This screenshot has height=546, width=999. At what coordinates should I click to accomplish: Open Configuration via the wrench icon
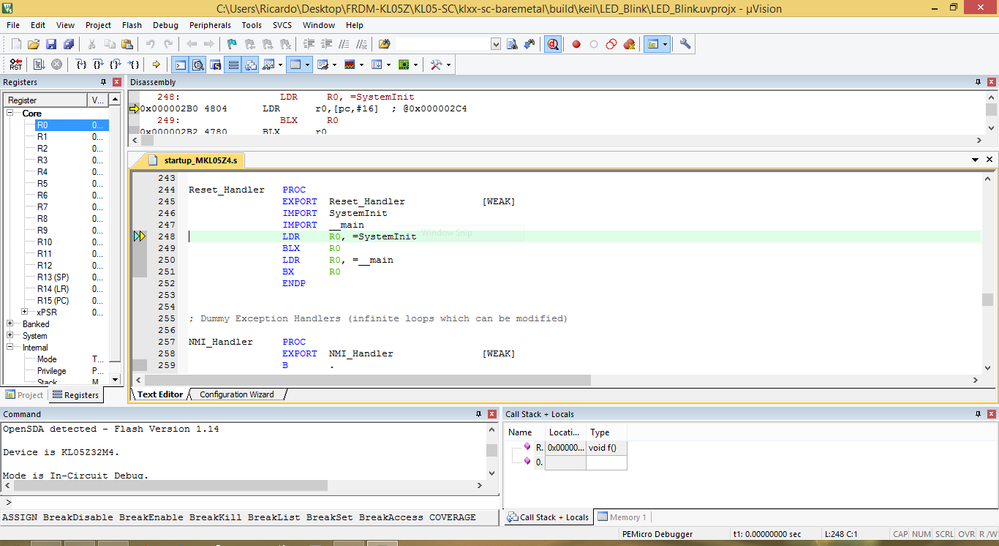(x=685, y=45)
